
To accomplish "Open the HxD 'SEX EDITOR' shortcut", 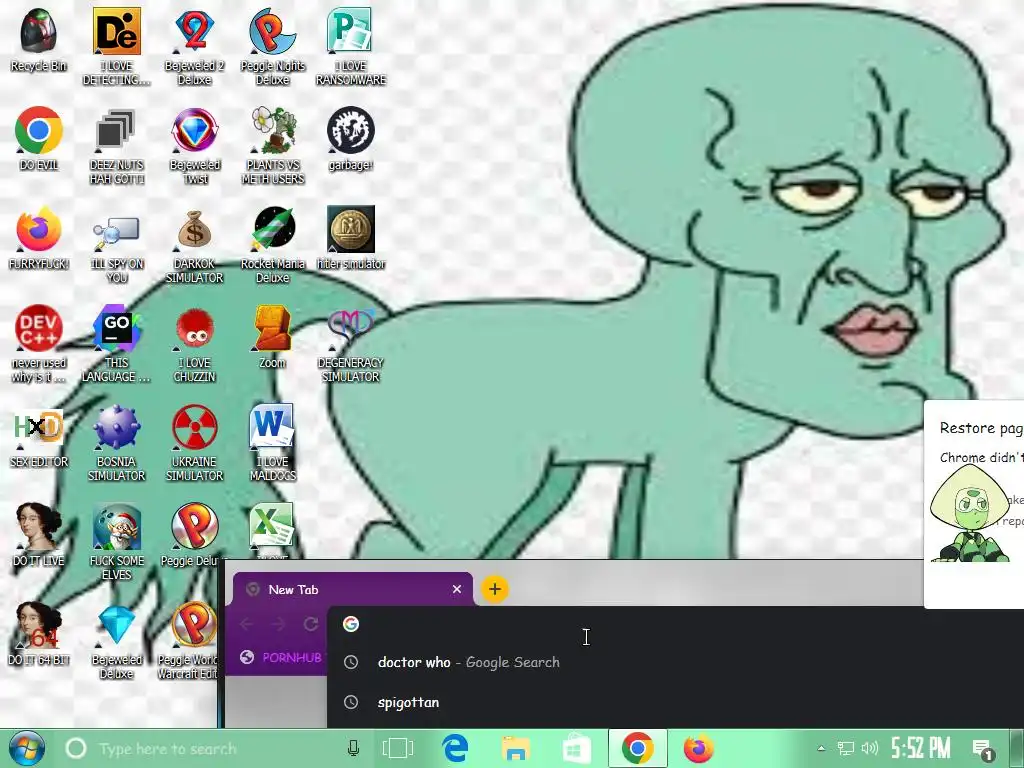I will coord(39,436).
